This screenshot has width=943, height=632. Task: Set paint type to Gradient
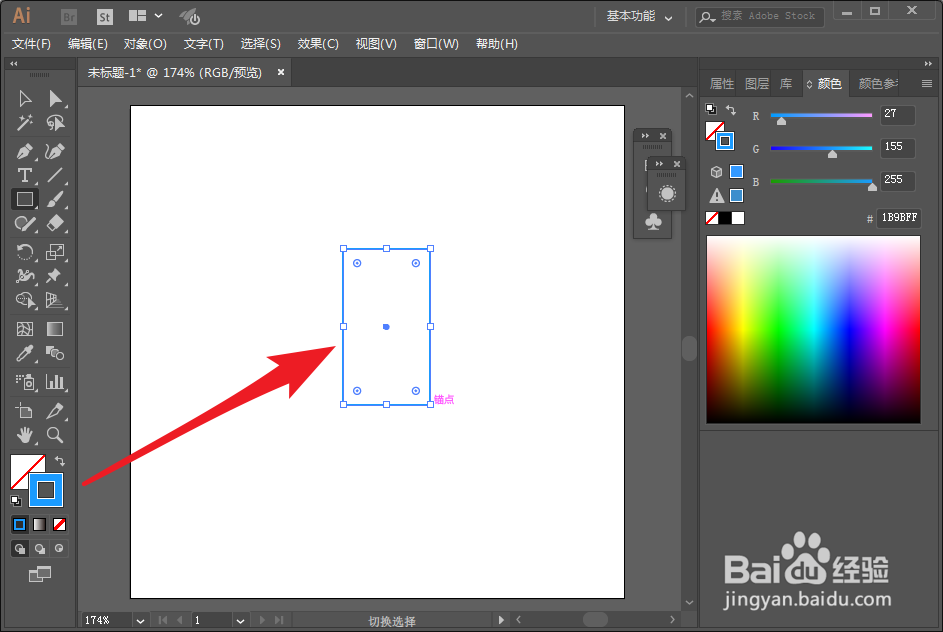click(x=40, y=524)
